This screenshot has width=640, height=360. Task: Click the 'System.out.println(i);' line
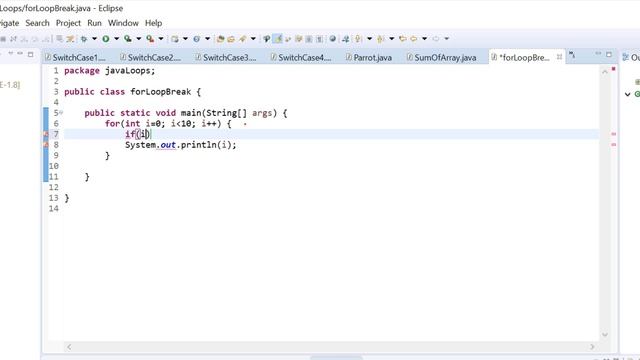tap(180, 145)
